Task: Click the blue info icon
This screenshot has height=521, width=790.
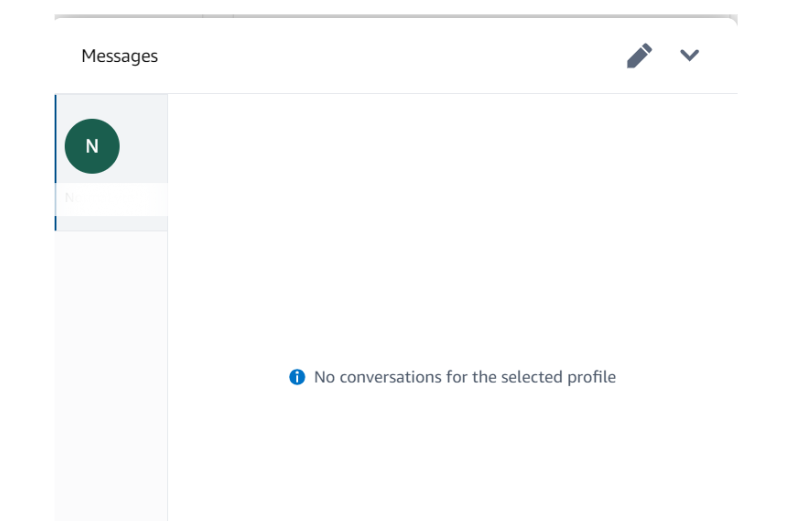Action: [x=297, y=377]
